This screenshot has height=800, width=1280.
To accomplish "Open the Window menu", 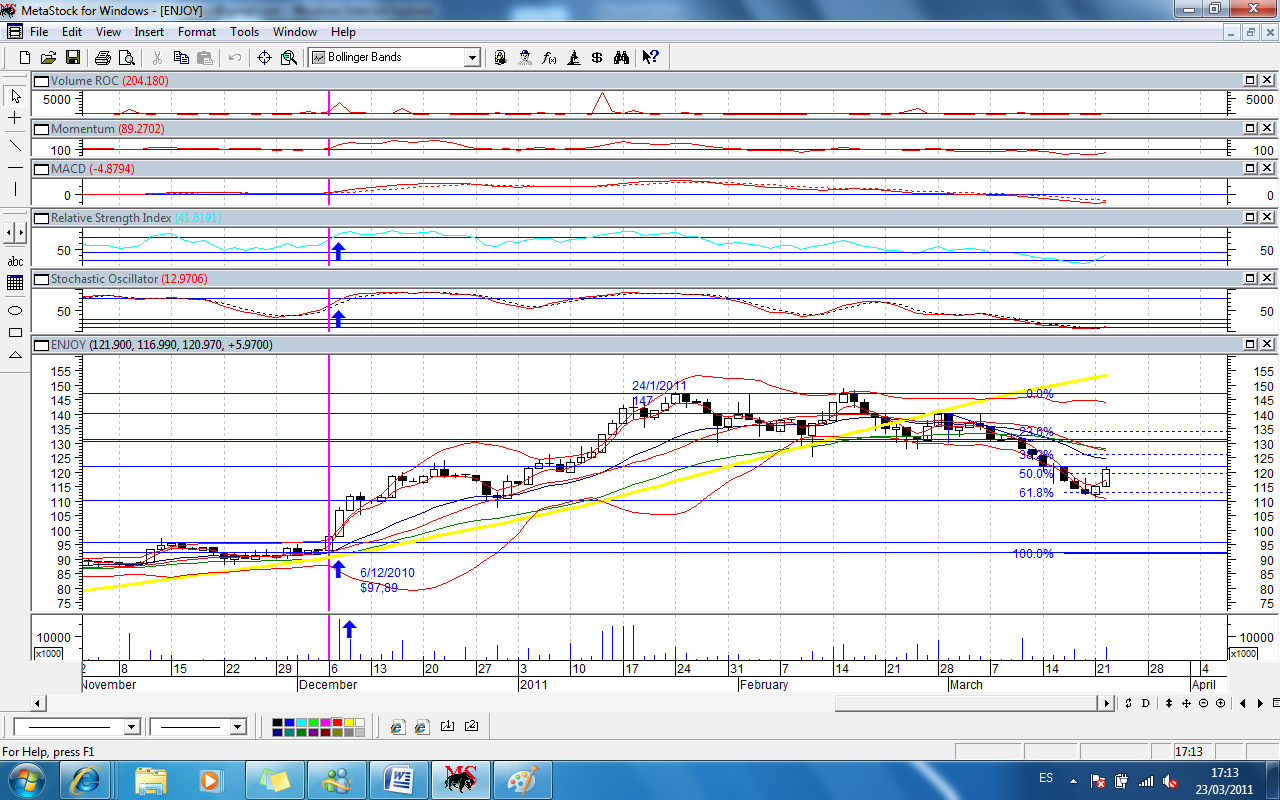I will click(x=295, y=32).
